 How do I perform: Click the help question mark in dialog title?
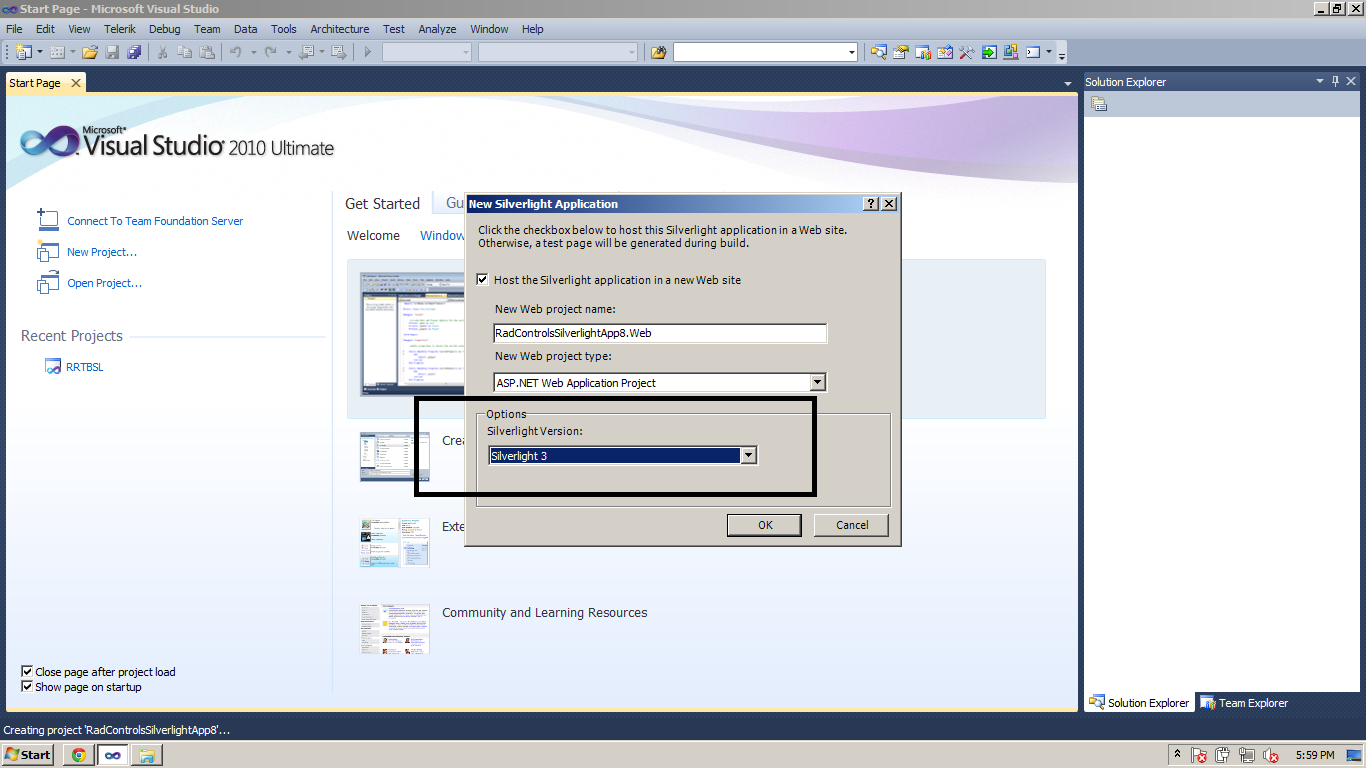point(871,203)
